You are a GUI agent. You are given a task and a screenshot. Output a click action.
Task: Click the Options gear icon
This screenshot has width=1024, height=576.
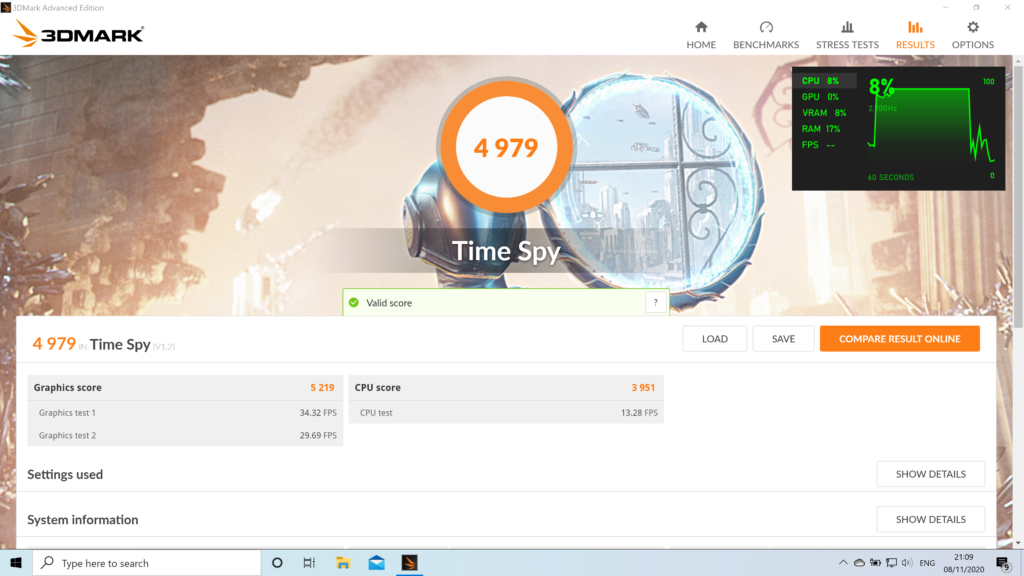click(973, 27)
